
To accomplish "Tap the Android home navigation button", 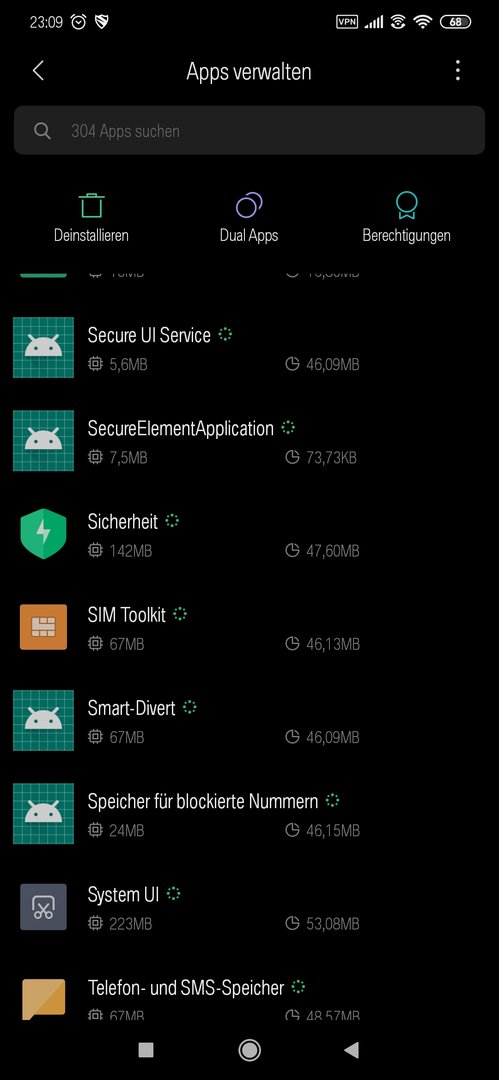I will click(249, 1049).
